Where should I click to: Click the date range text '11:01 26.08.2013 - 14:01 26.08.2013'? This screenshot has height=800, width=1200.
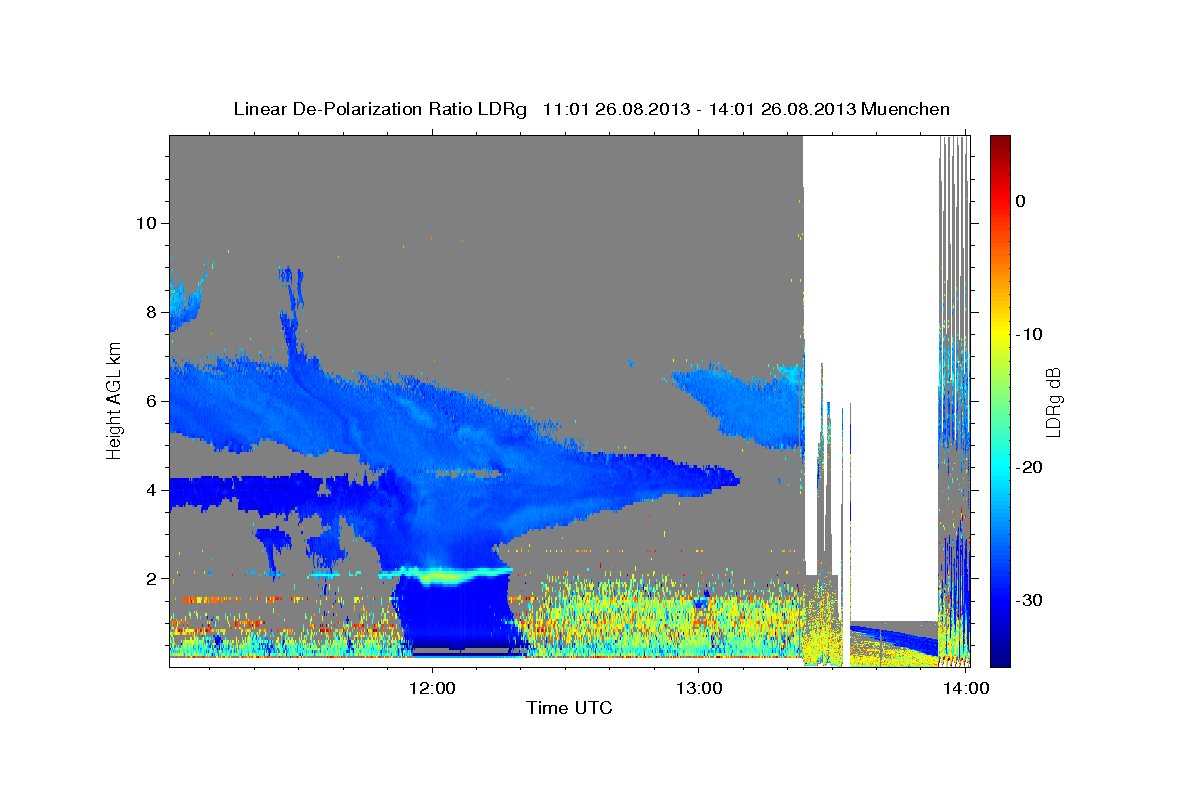point(699,109)
